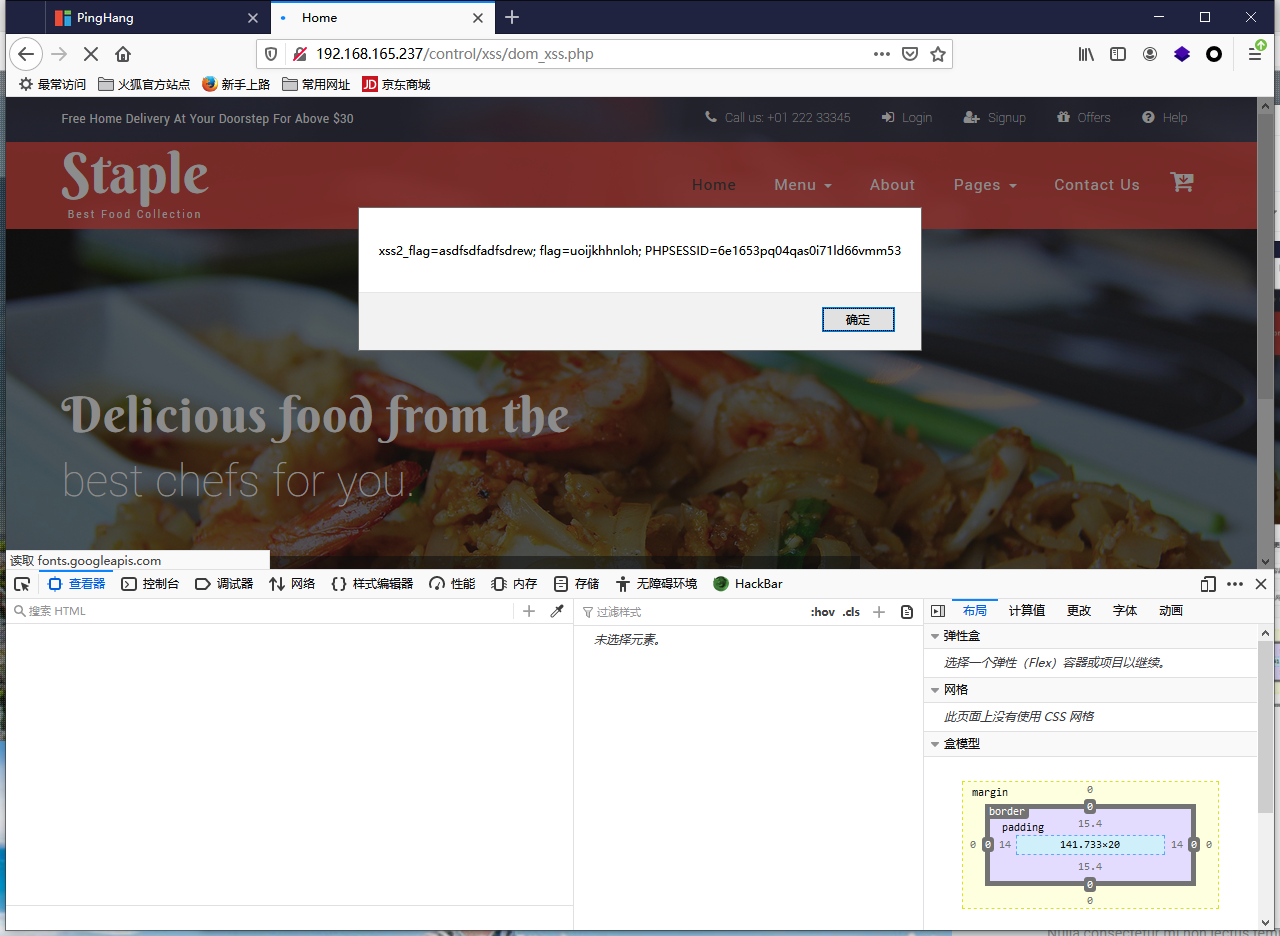Collapse the 盒模型 section

click(936, 744)
